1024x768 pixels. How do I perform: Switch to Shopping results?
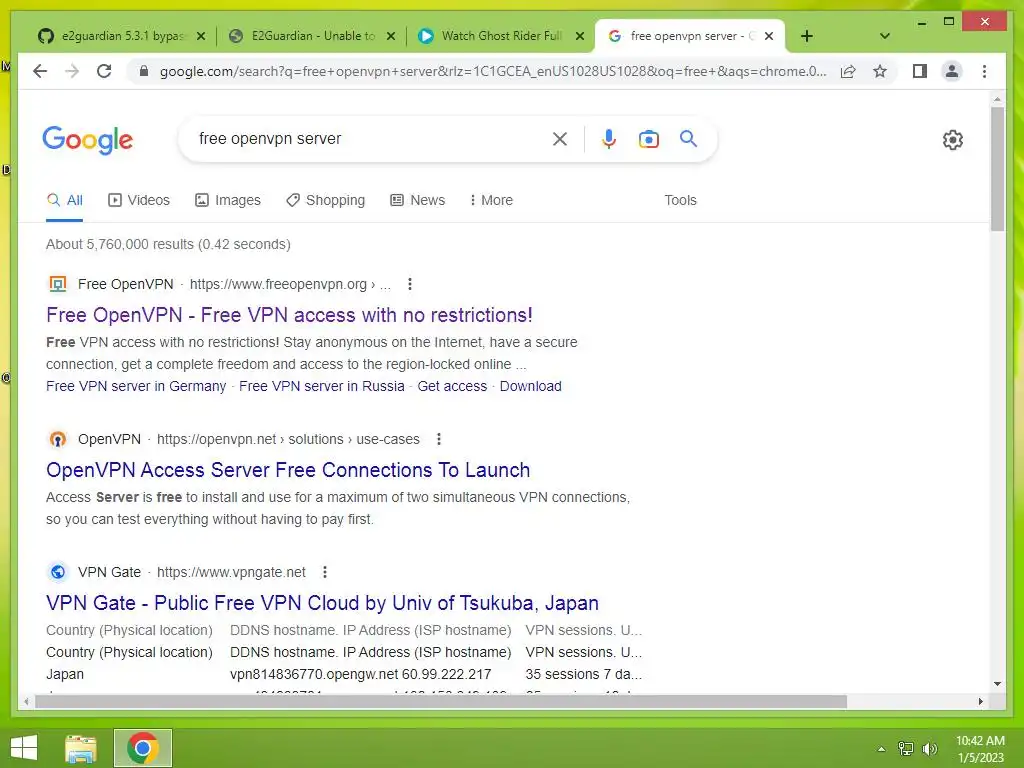[x=325, y=200]
